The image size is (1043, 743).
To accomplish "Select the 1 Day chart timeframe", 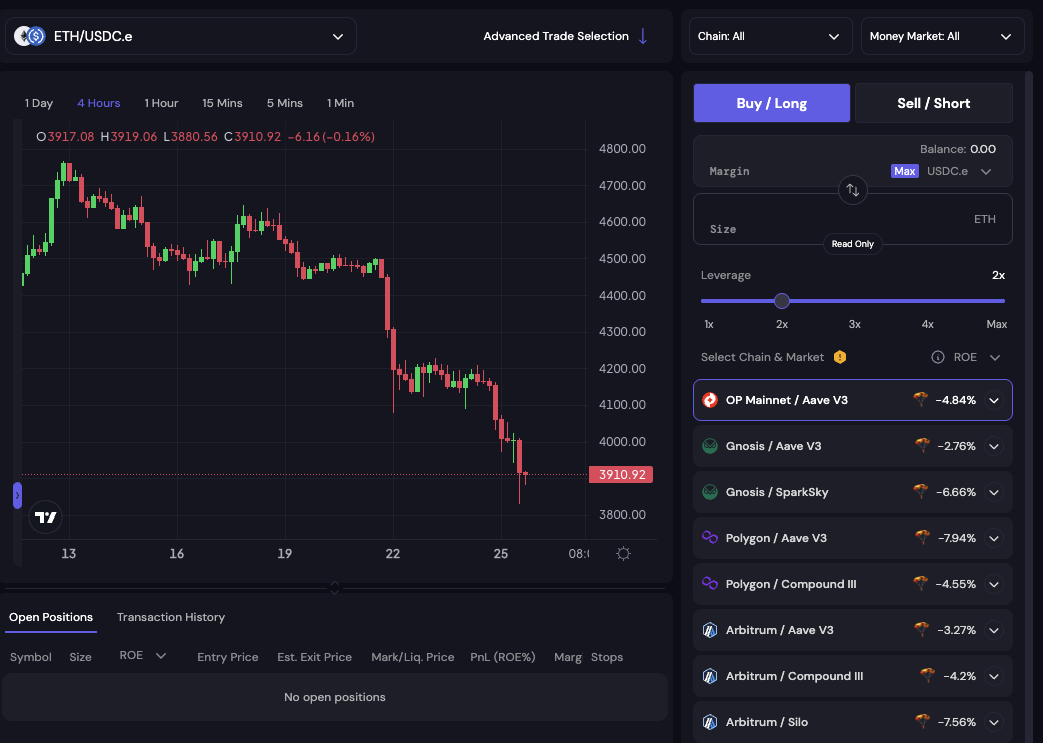I will coord(38,102).
